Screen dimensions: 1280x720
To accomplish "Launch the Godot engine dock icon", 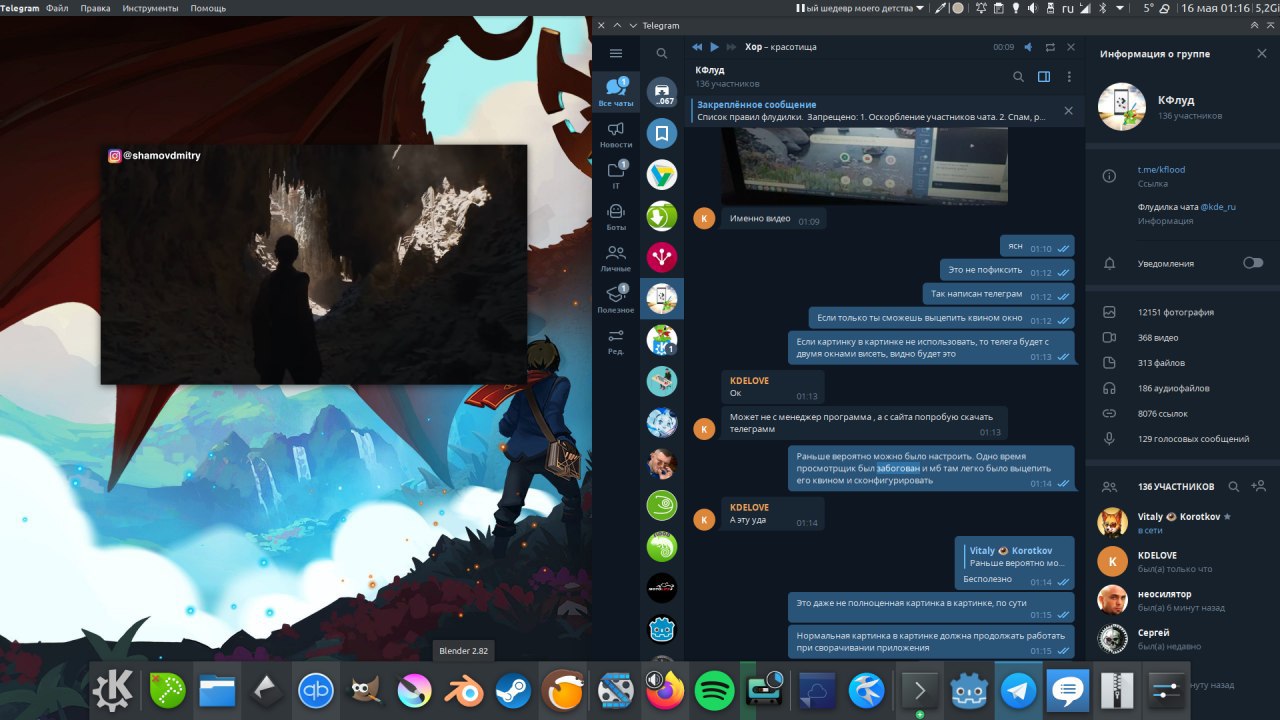I will click(x=968, y=691).
